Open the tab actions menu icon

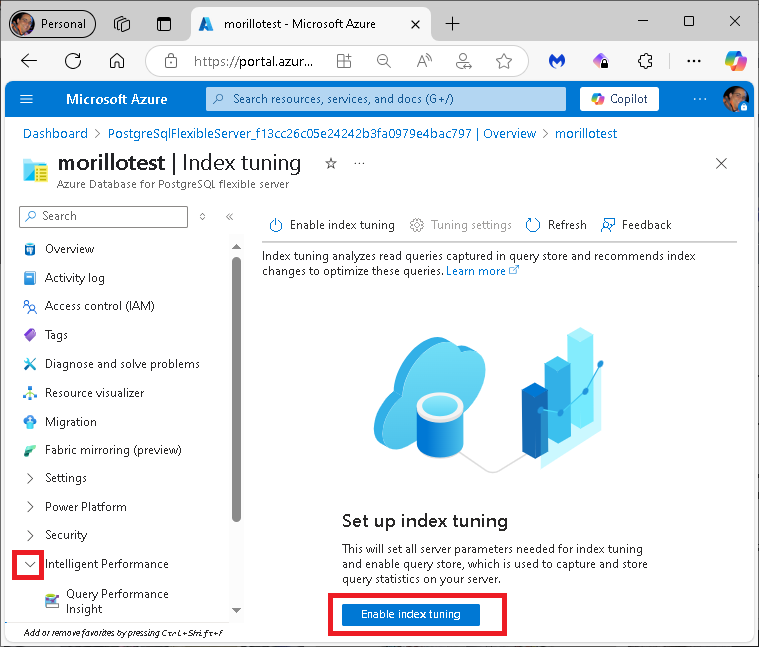pyautogui.click(x=164, y=24)
